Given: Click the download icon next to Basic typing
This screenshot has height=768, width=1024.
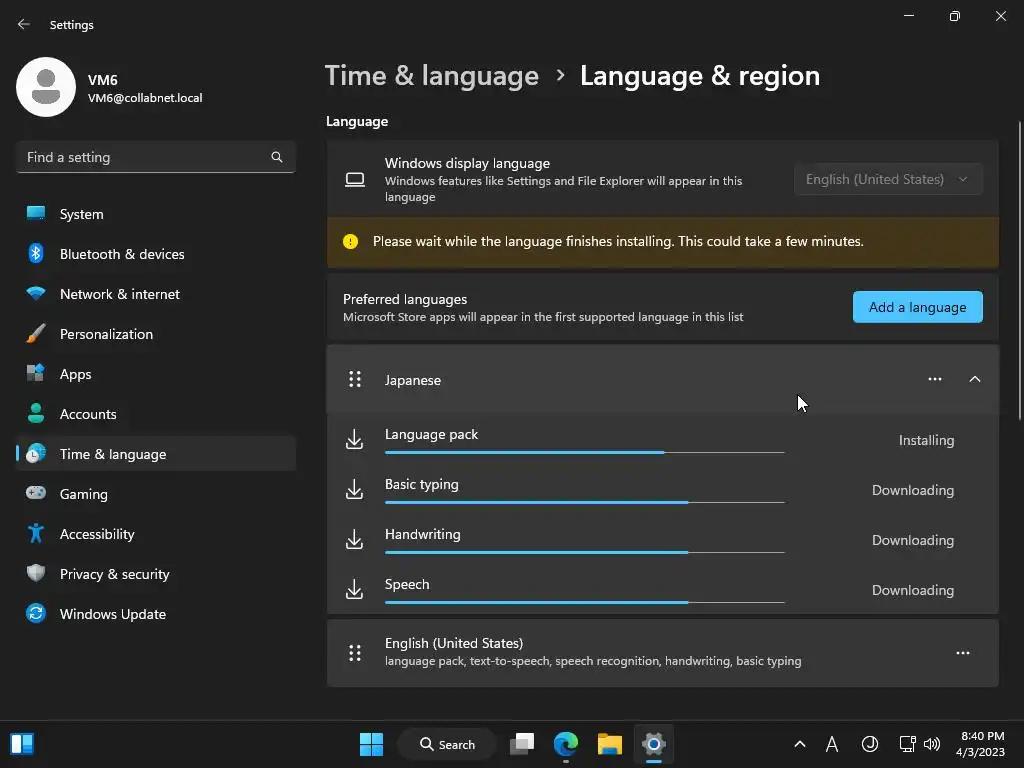Looking at the screenshot, I should click(x=354, y=489).
